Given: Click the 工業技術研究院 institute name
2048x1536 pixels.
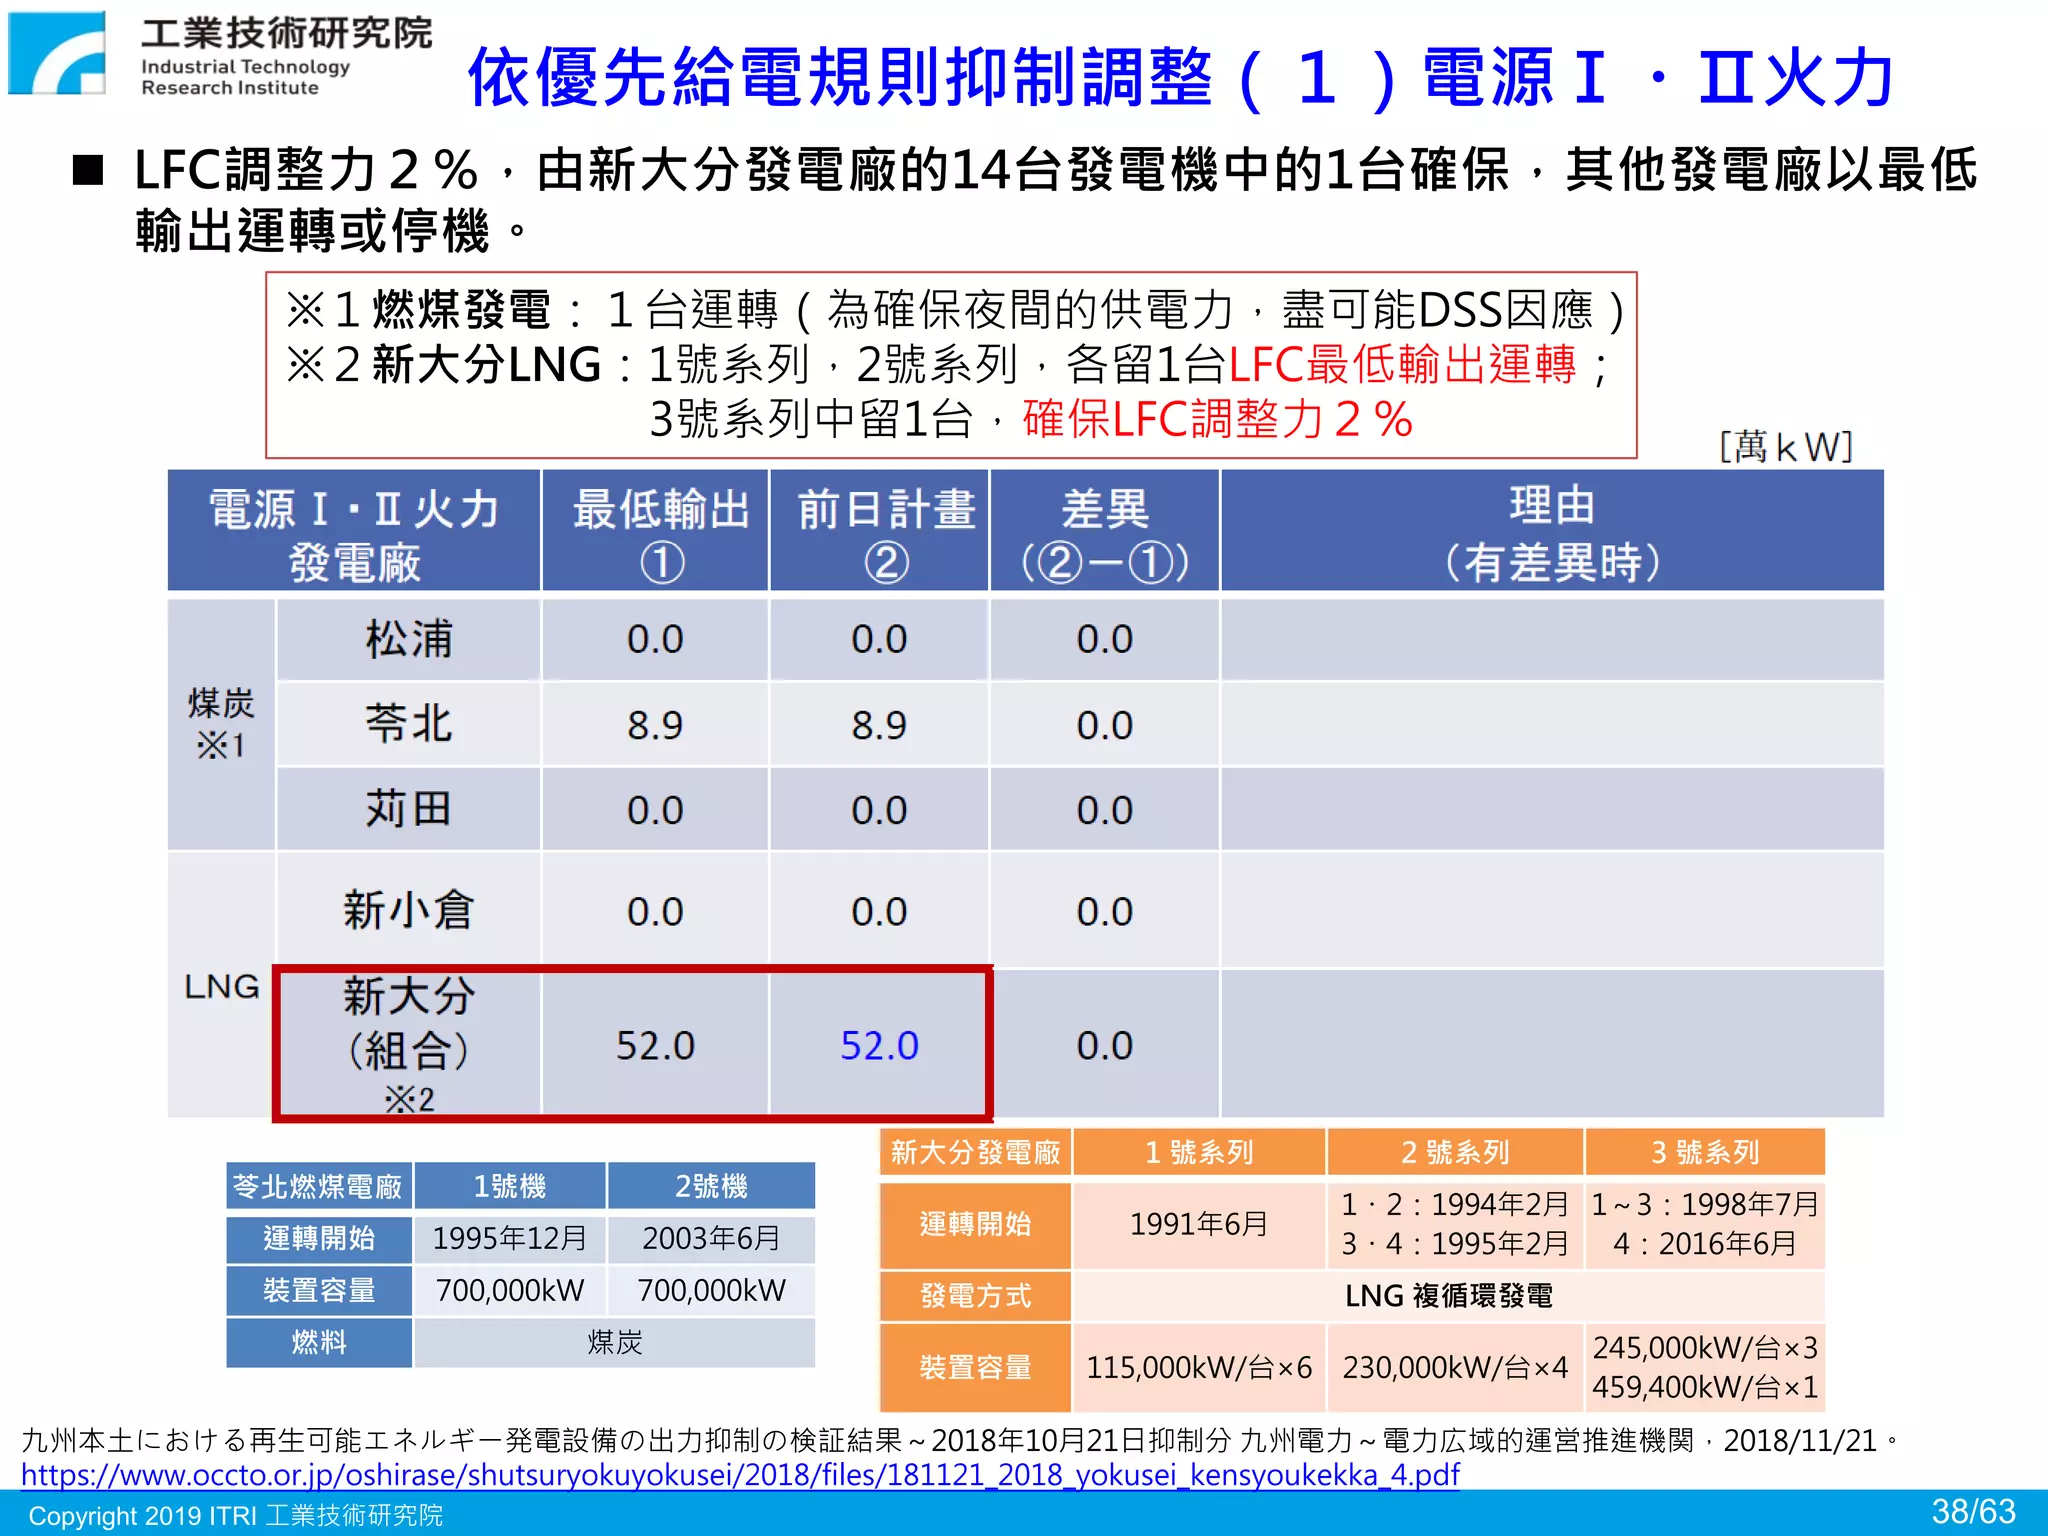Looking at the screenshot, I should (x=286, y=34).
